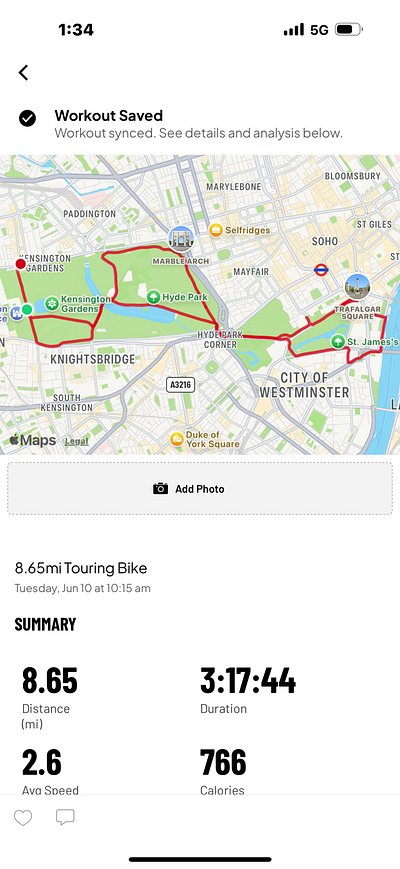Tap the Underground station roundel in Soho
This screenshot has height=869, width=400.
pos(321,270)
